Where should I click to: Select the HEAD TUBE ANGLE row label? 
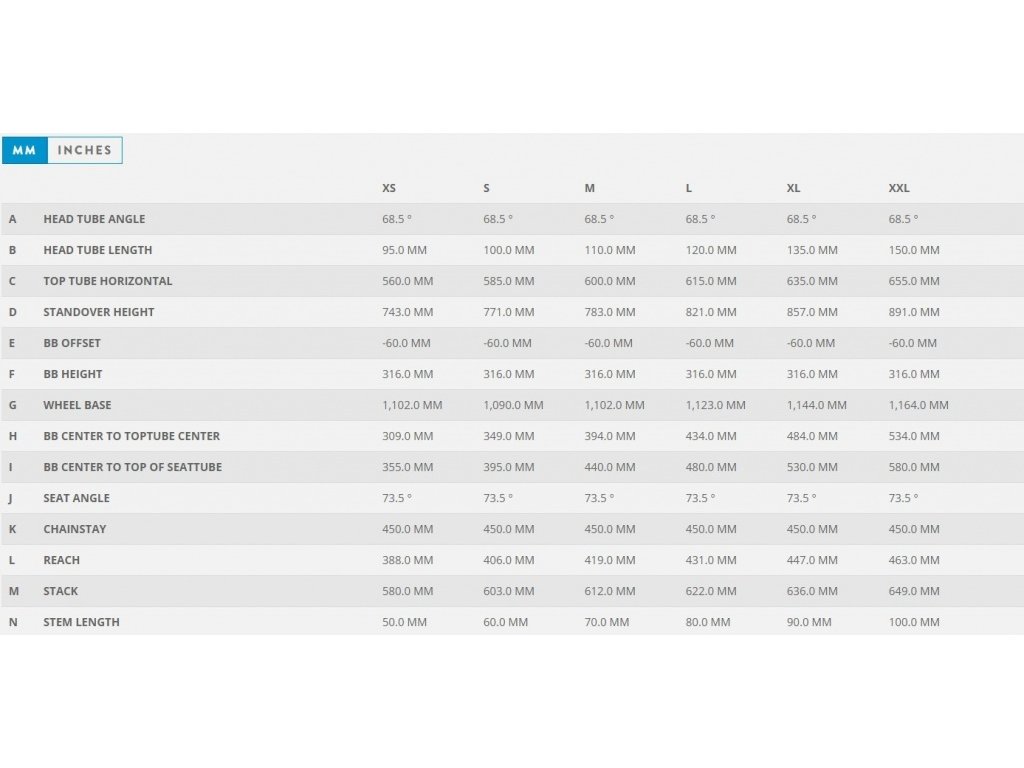pyautogui.click(x=94, y=219)
